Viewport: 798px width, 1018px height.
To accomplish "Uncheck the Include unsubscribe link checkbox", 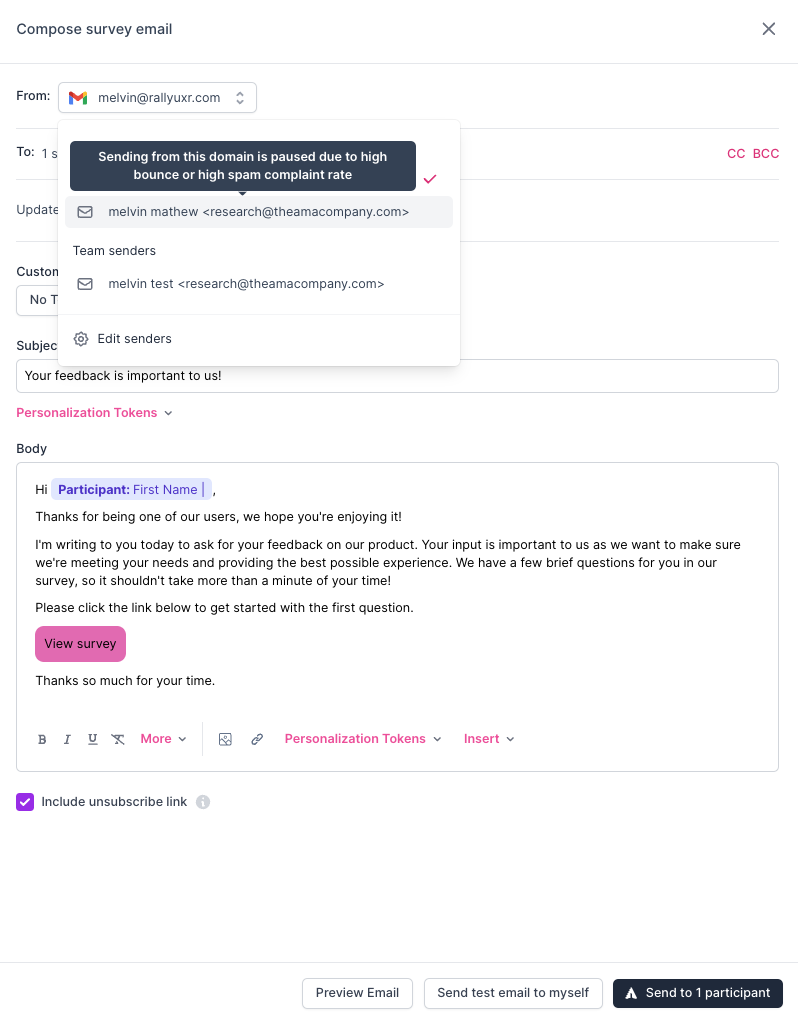I will click(25, 802).
